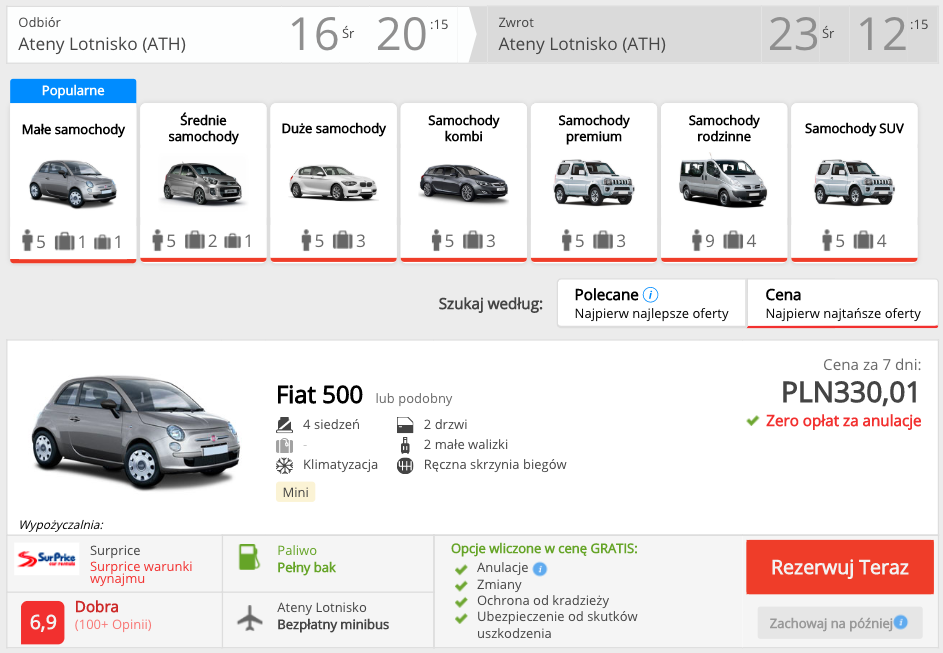The image size is (943, 653).
Task: Click the Rezerwuj Teraz button
Action: click(x=839, y=566)
